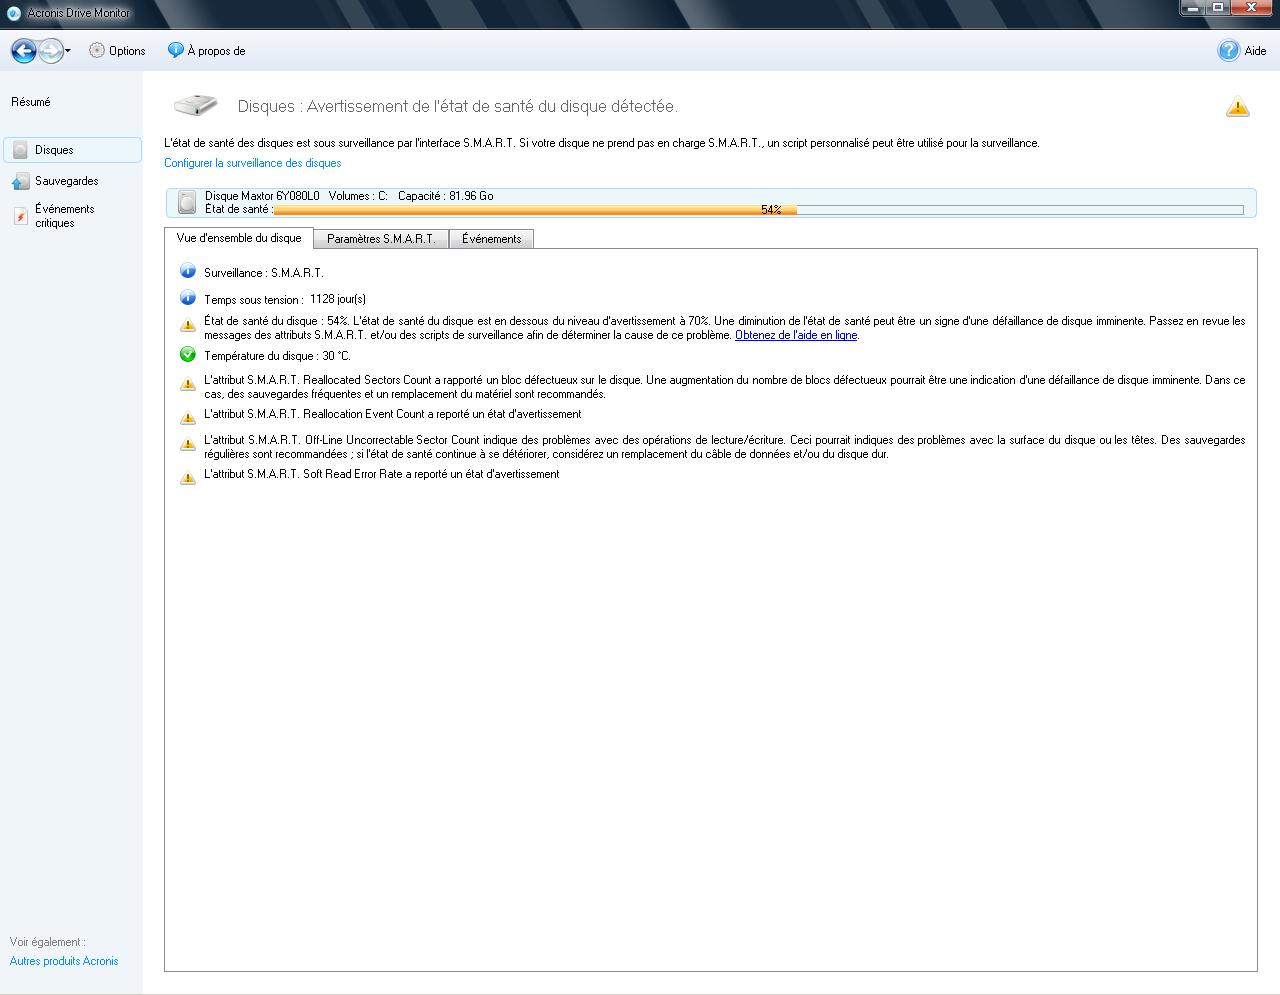This screenshot has width=1280, height=995.
Task: Switch to Vue d'ensemble du disque tab
Action: [239, 238]
